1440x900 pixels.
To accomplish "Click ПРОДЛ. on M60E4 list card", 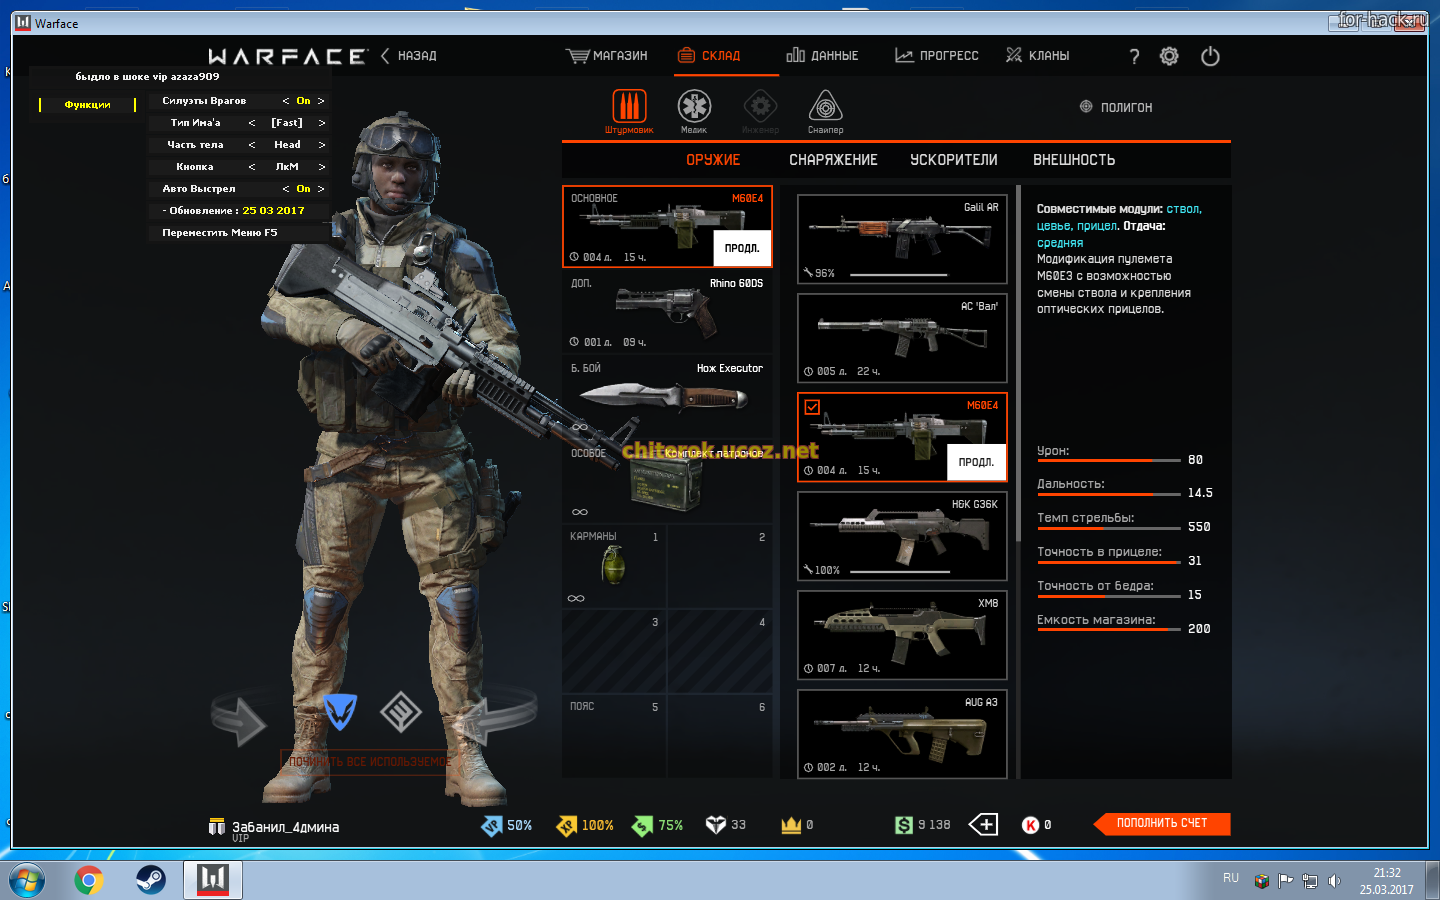I will (976, 462).
